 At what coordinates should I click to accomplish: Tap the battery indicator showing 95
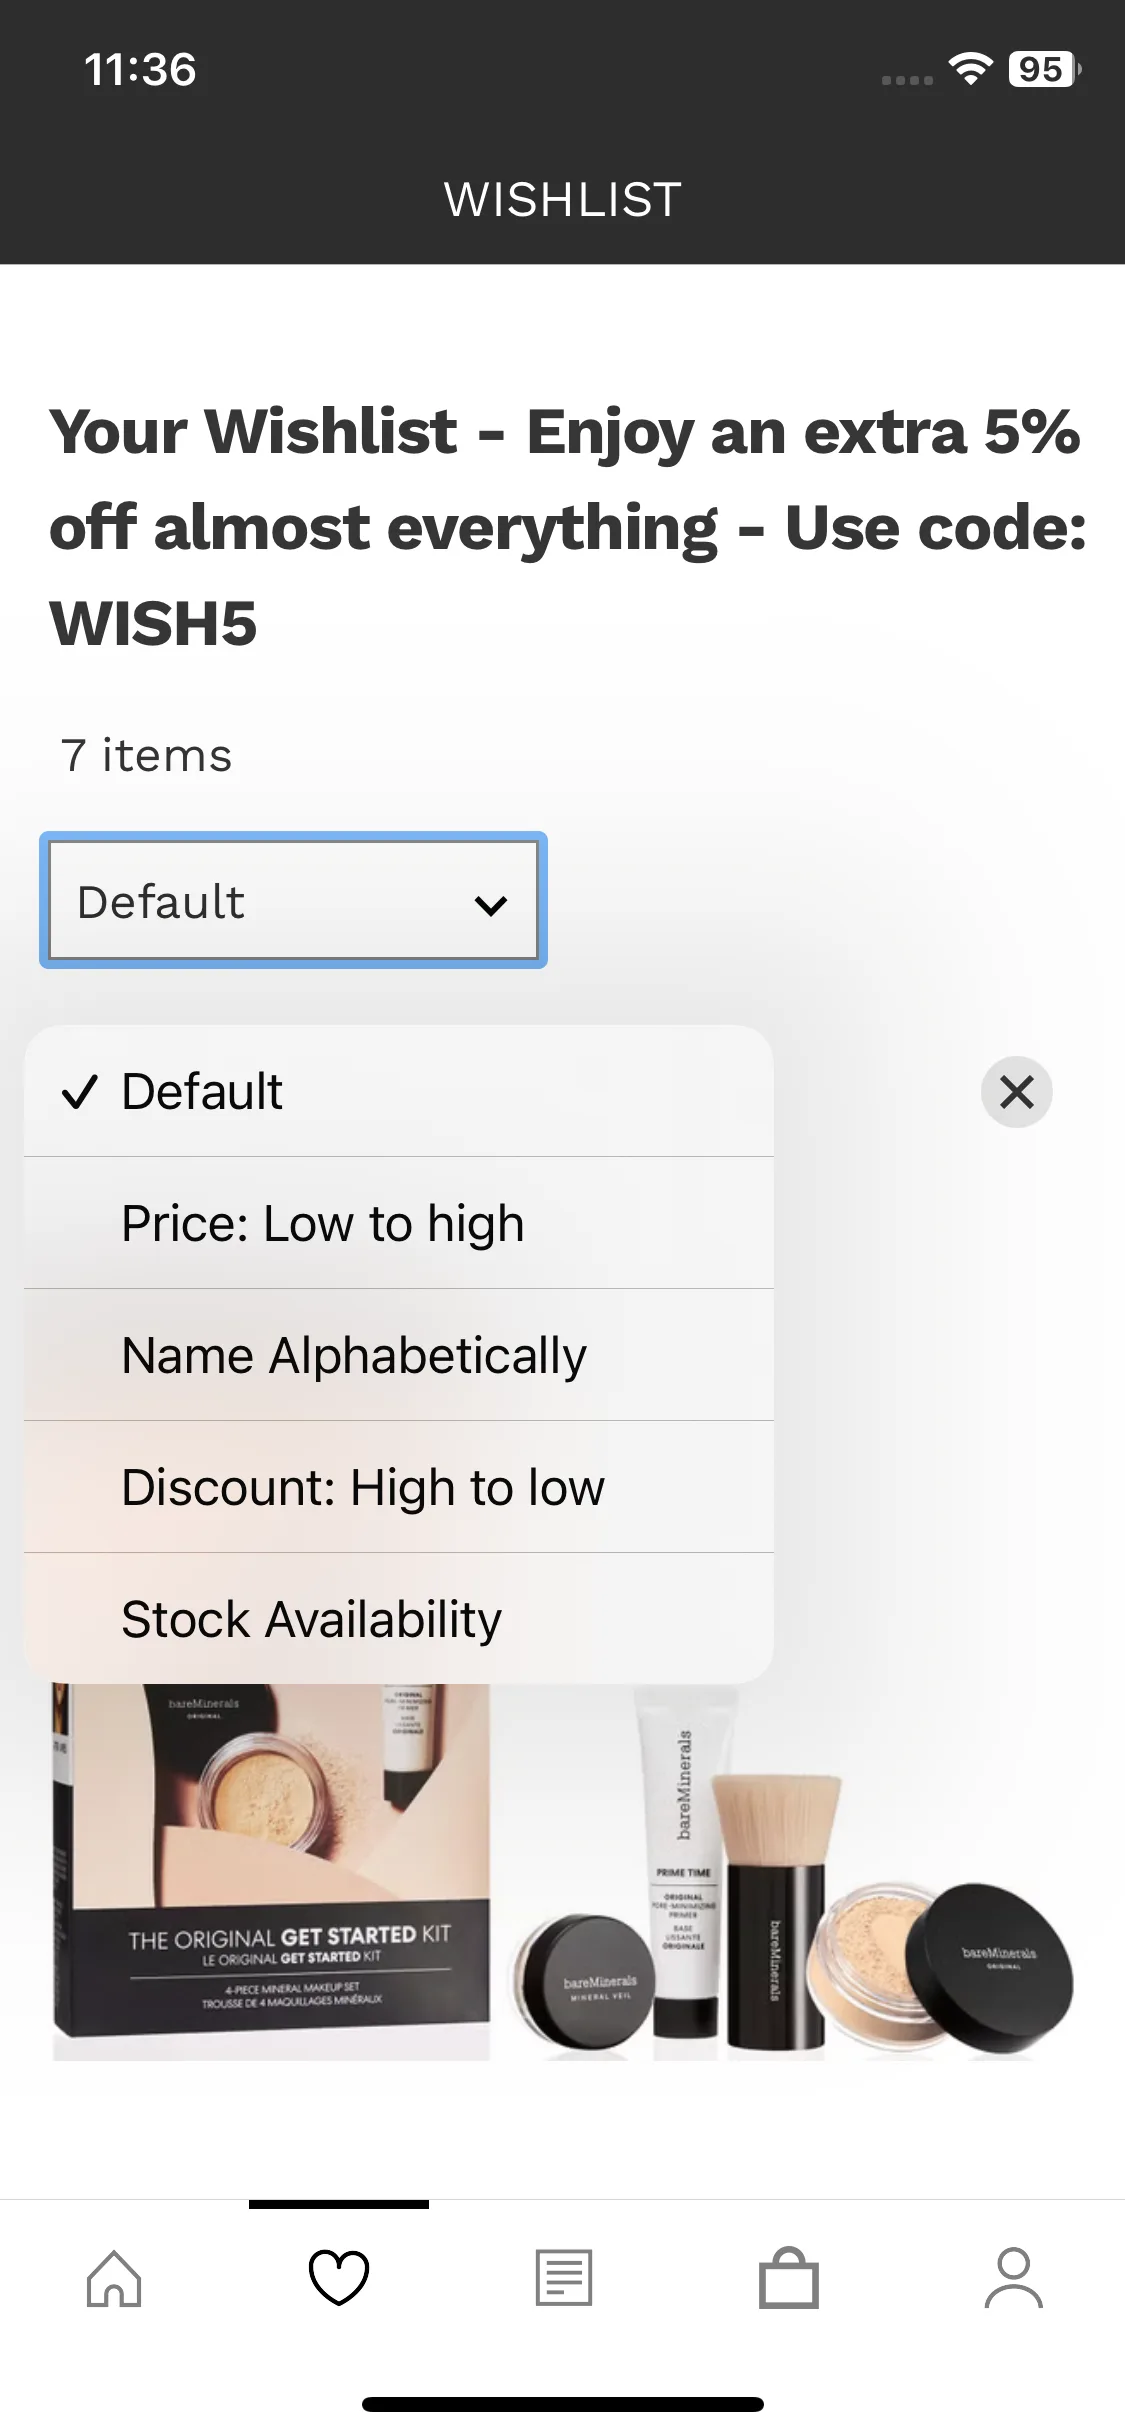[1043, 69]
